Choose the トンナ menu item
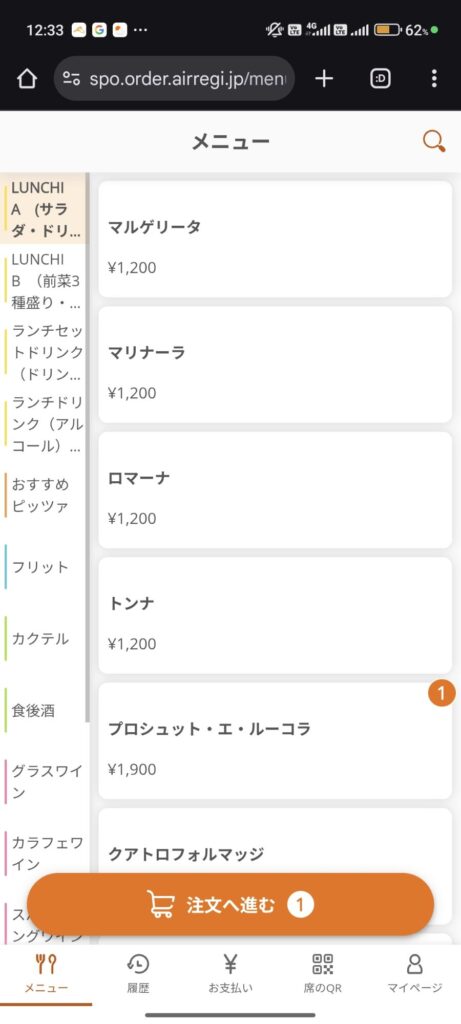 (x=275, y=615)
